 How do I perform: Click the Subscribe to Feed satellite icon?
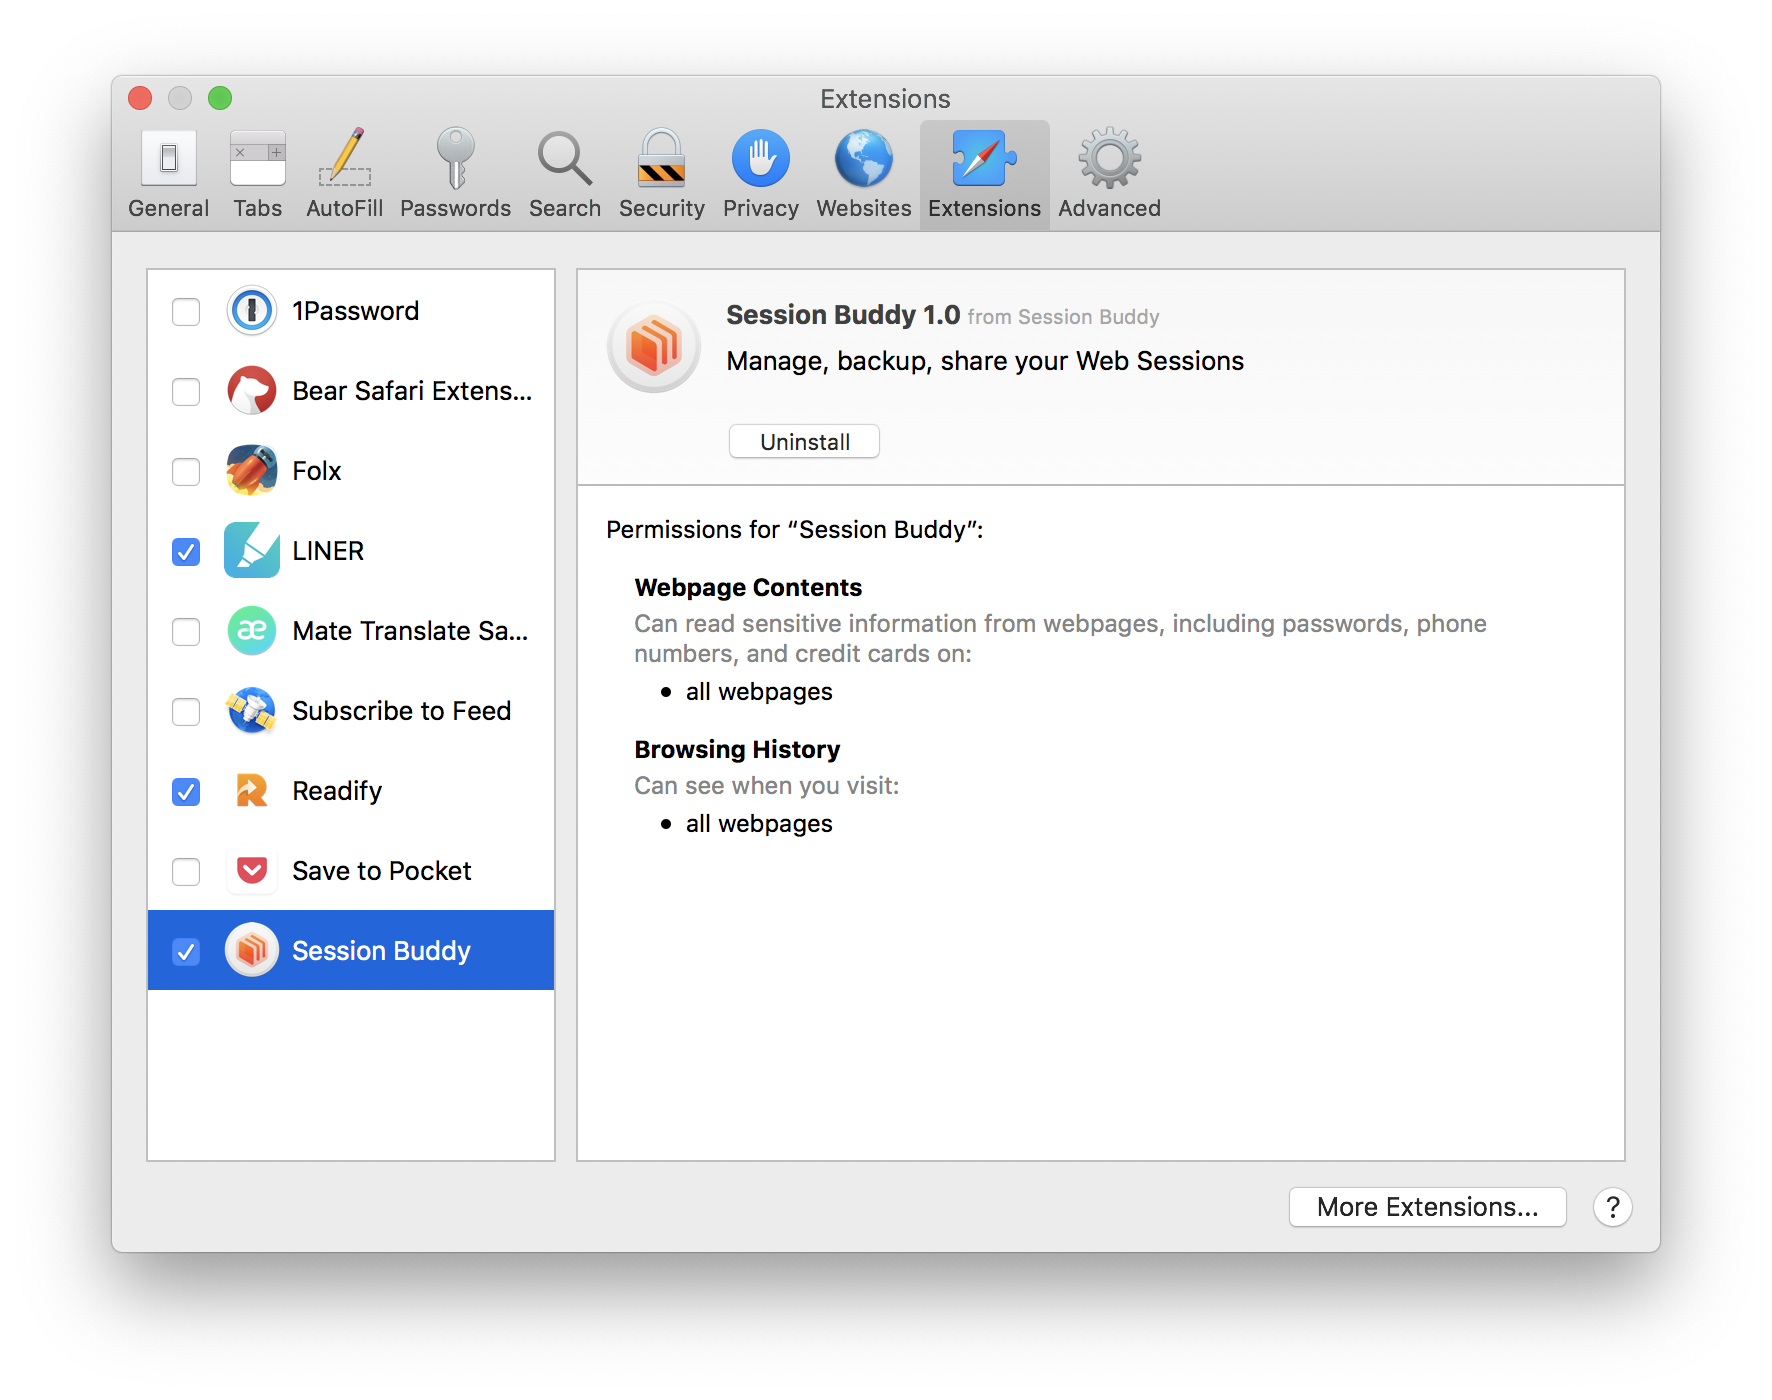coord(252,711)
